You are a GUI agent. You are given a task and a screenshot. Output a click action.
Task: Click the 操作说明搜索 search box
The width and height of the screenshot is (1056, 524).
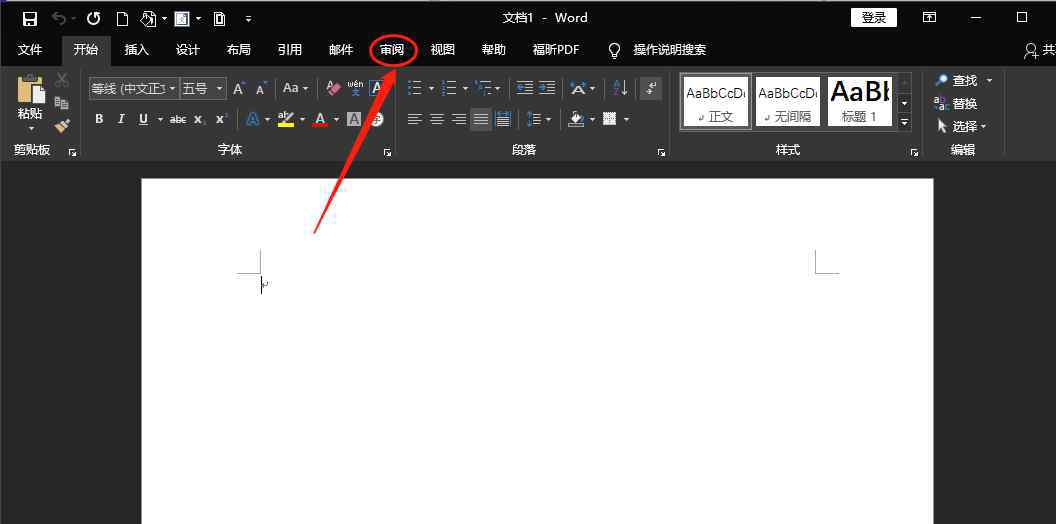click(x=669, y=50)
